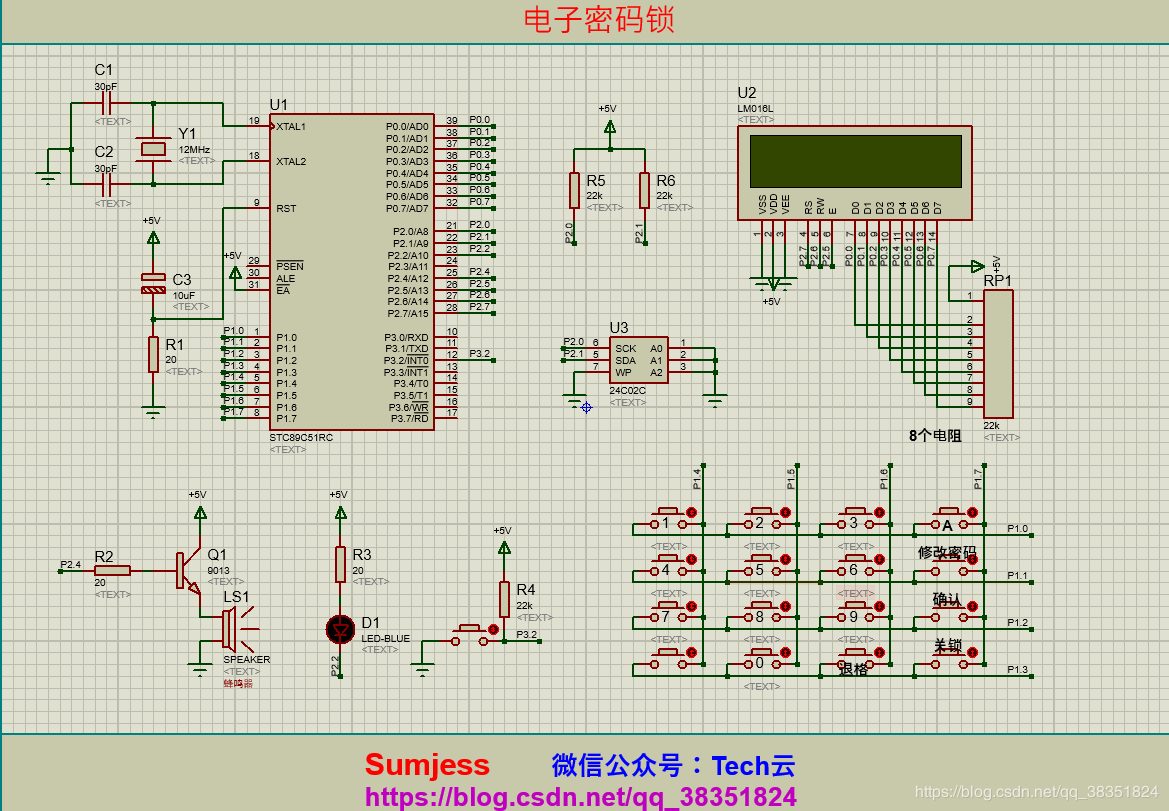Click the STC89C51RC part label
Screen dimensions: 1169x811
(x=301, y=438)
